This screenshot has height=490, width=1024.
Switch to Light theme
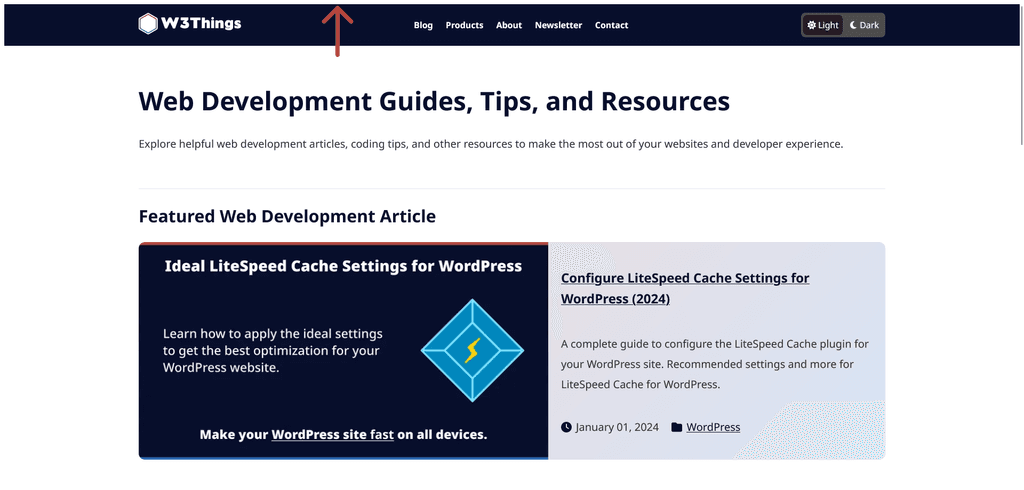click(823, 25)
